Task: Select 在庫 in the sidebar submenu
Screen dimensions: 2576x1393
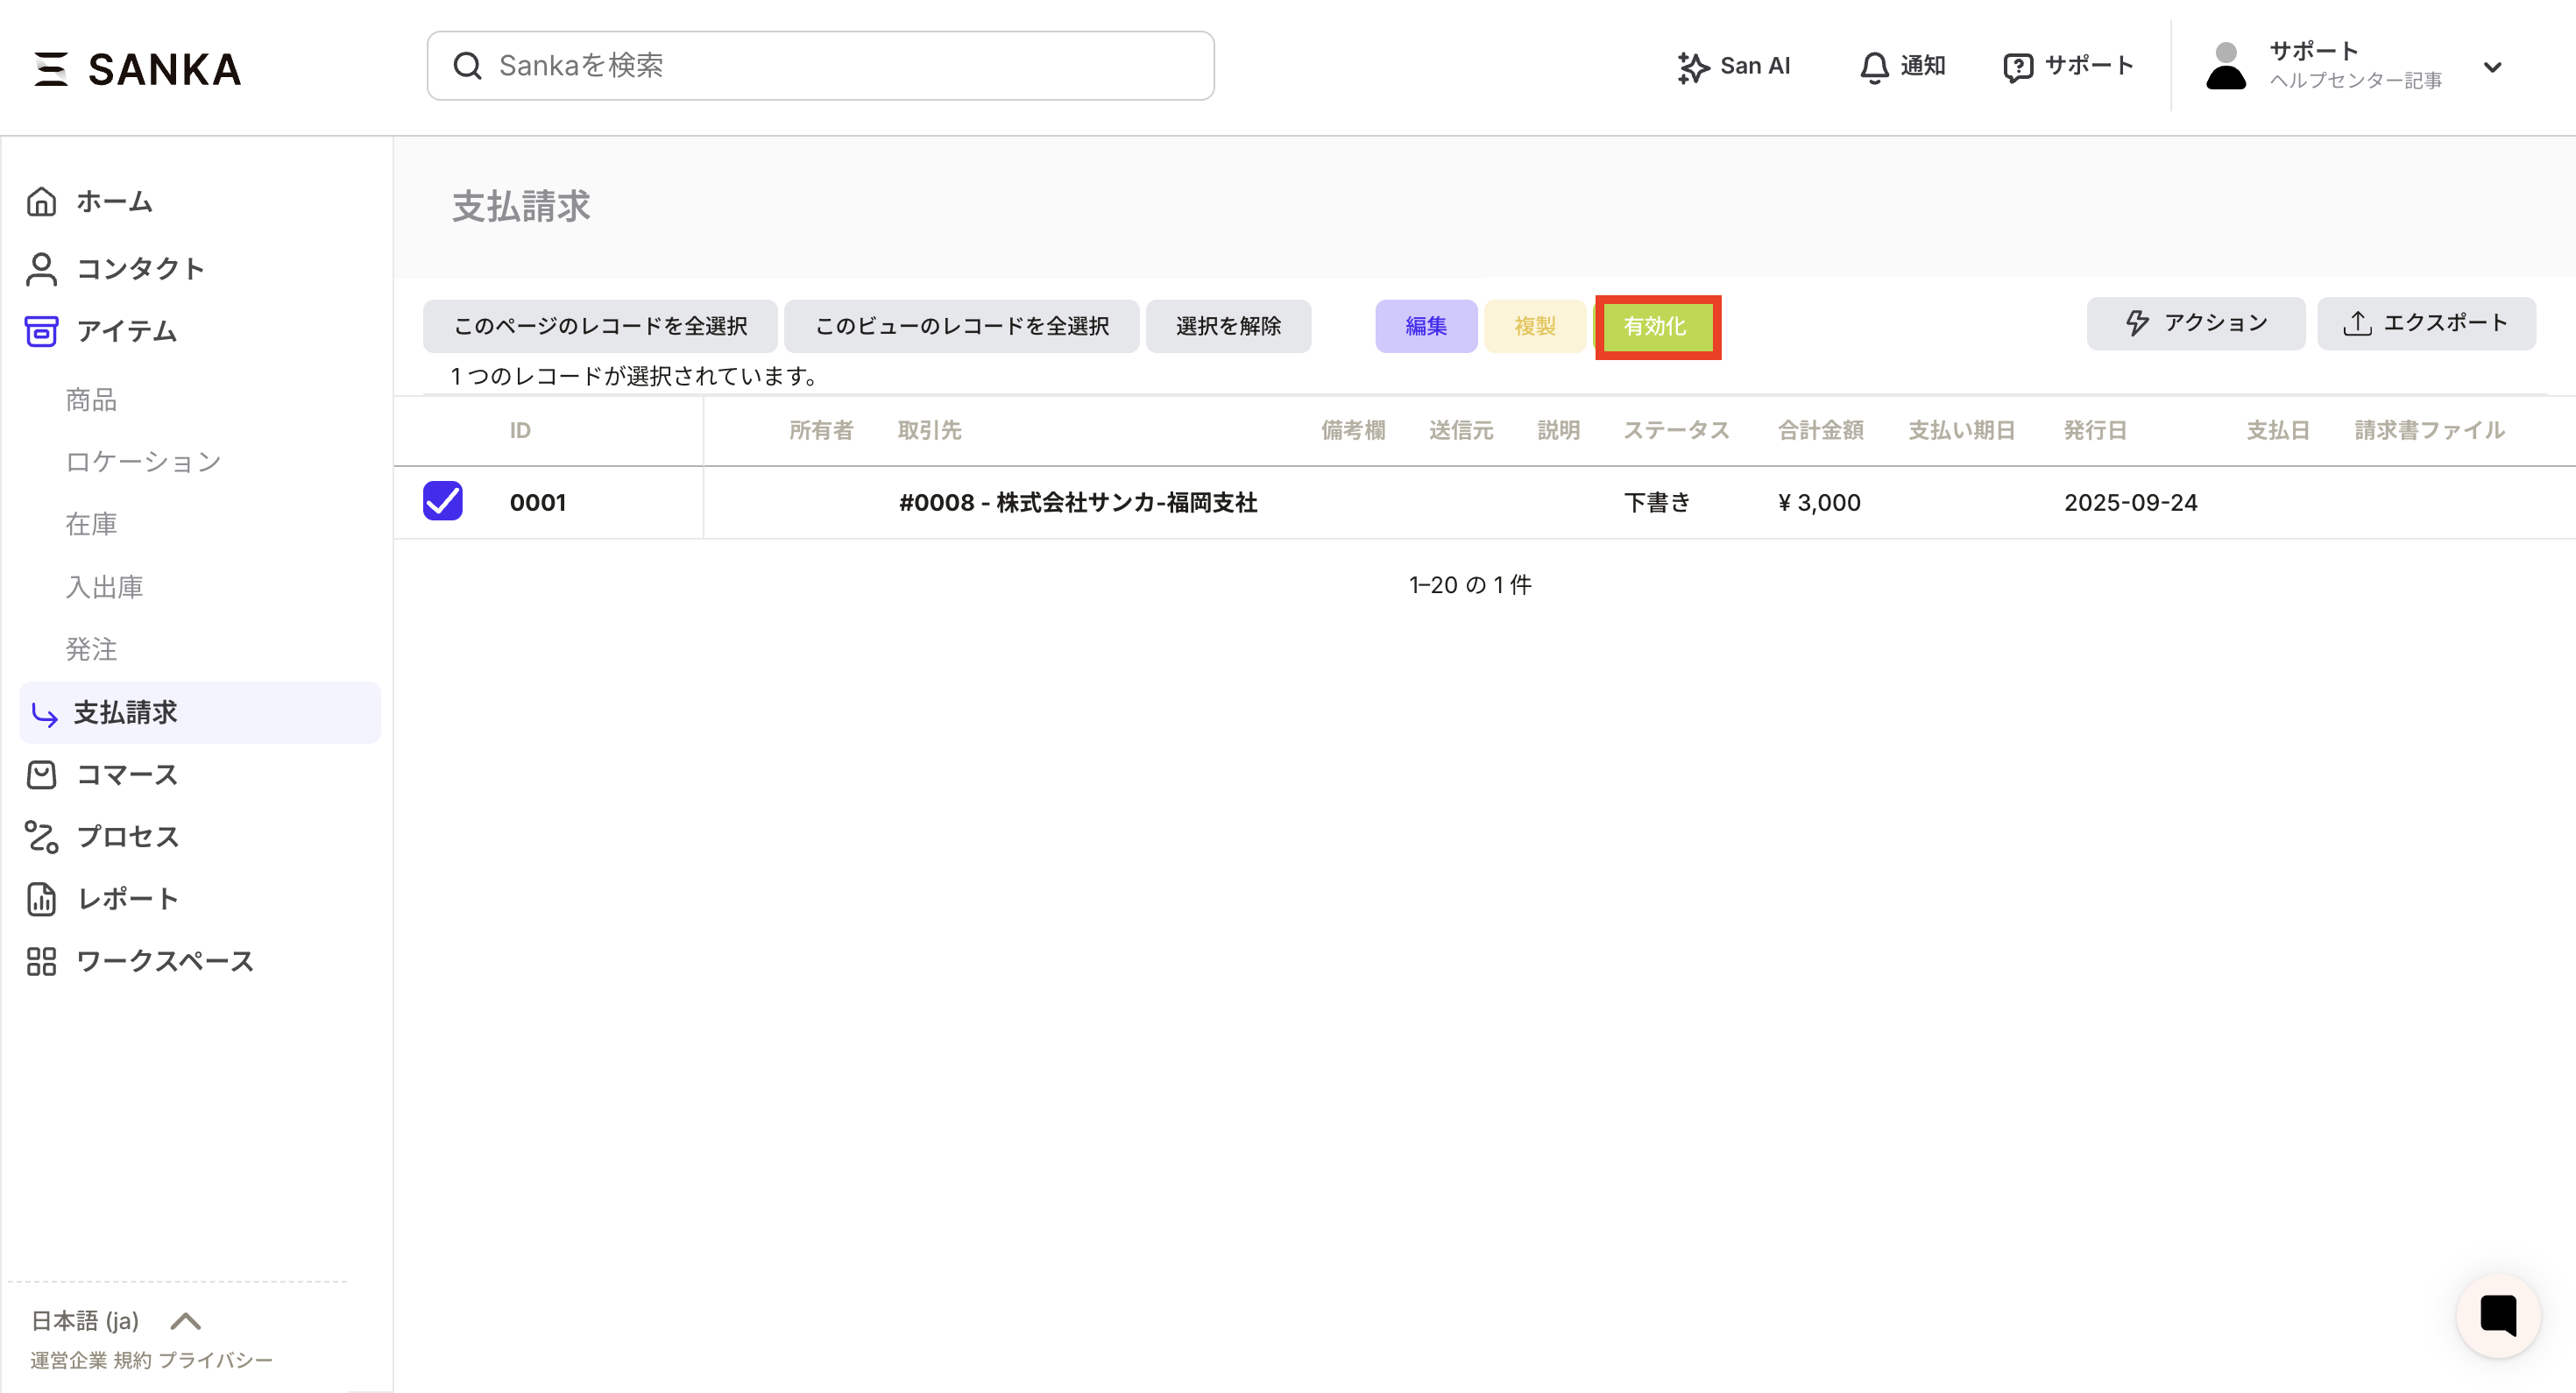Action: click(91, 524)
